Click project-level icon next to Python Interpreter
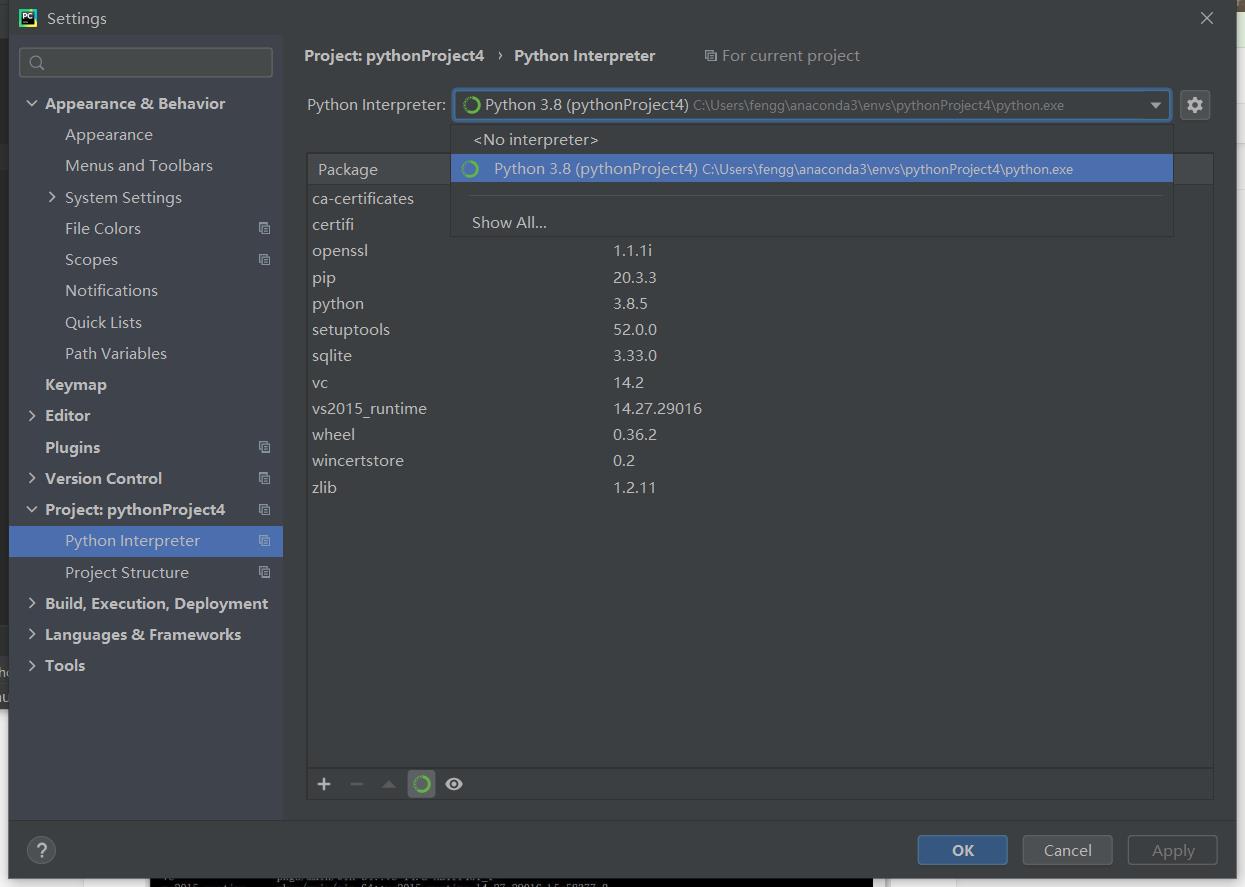 click(264, 540)
